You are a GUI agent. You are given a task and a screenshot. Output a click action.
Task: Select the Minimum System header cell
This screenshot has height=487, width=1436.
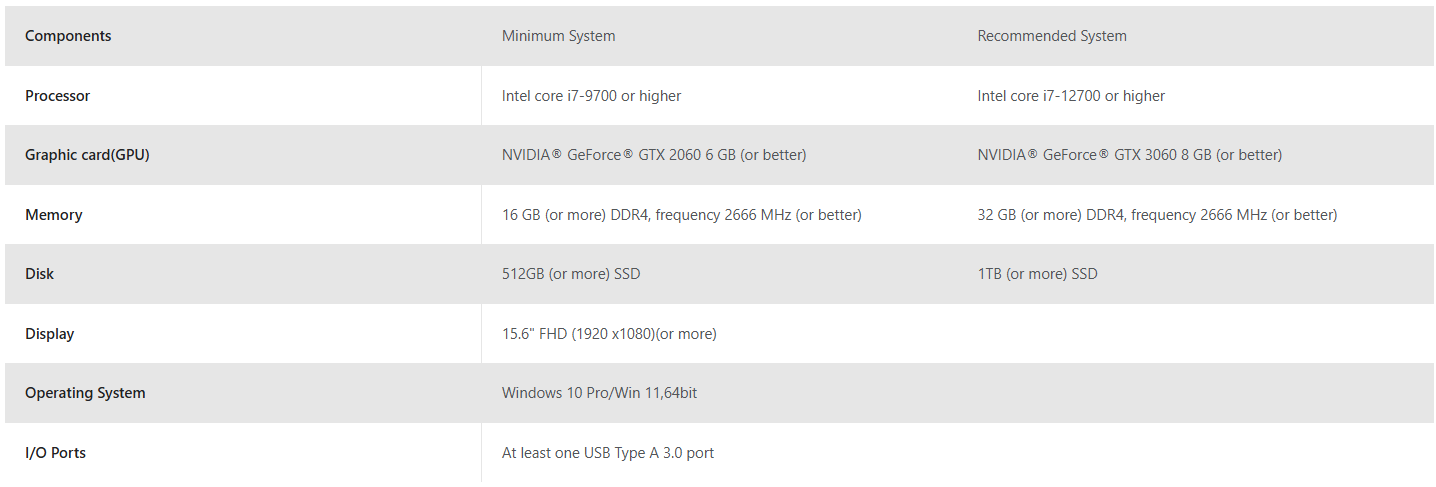pyautogui.click(x=558, y=36)
